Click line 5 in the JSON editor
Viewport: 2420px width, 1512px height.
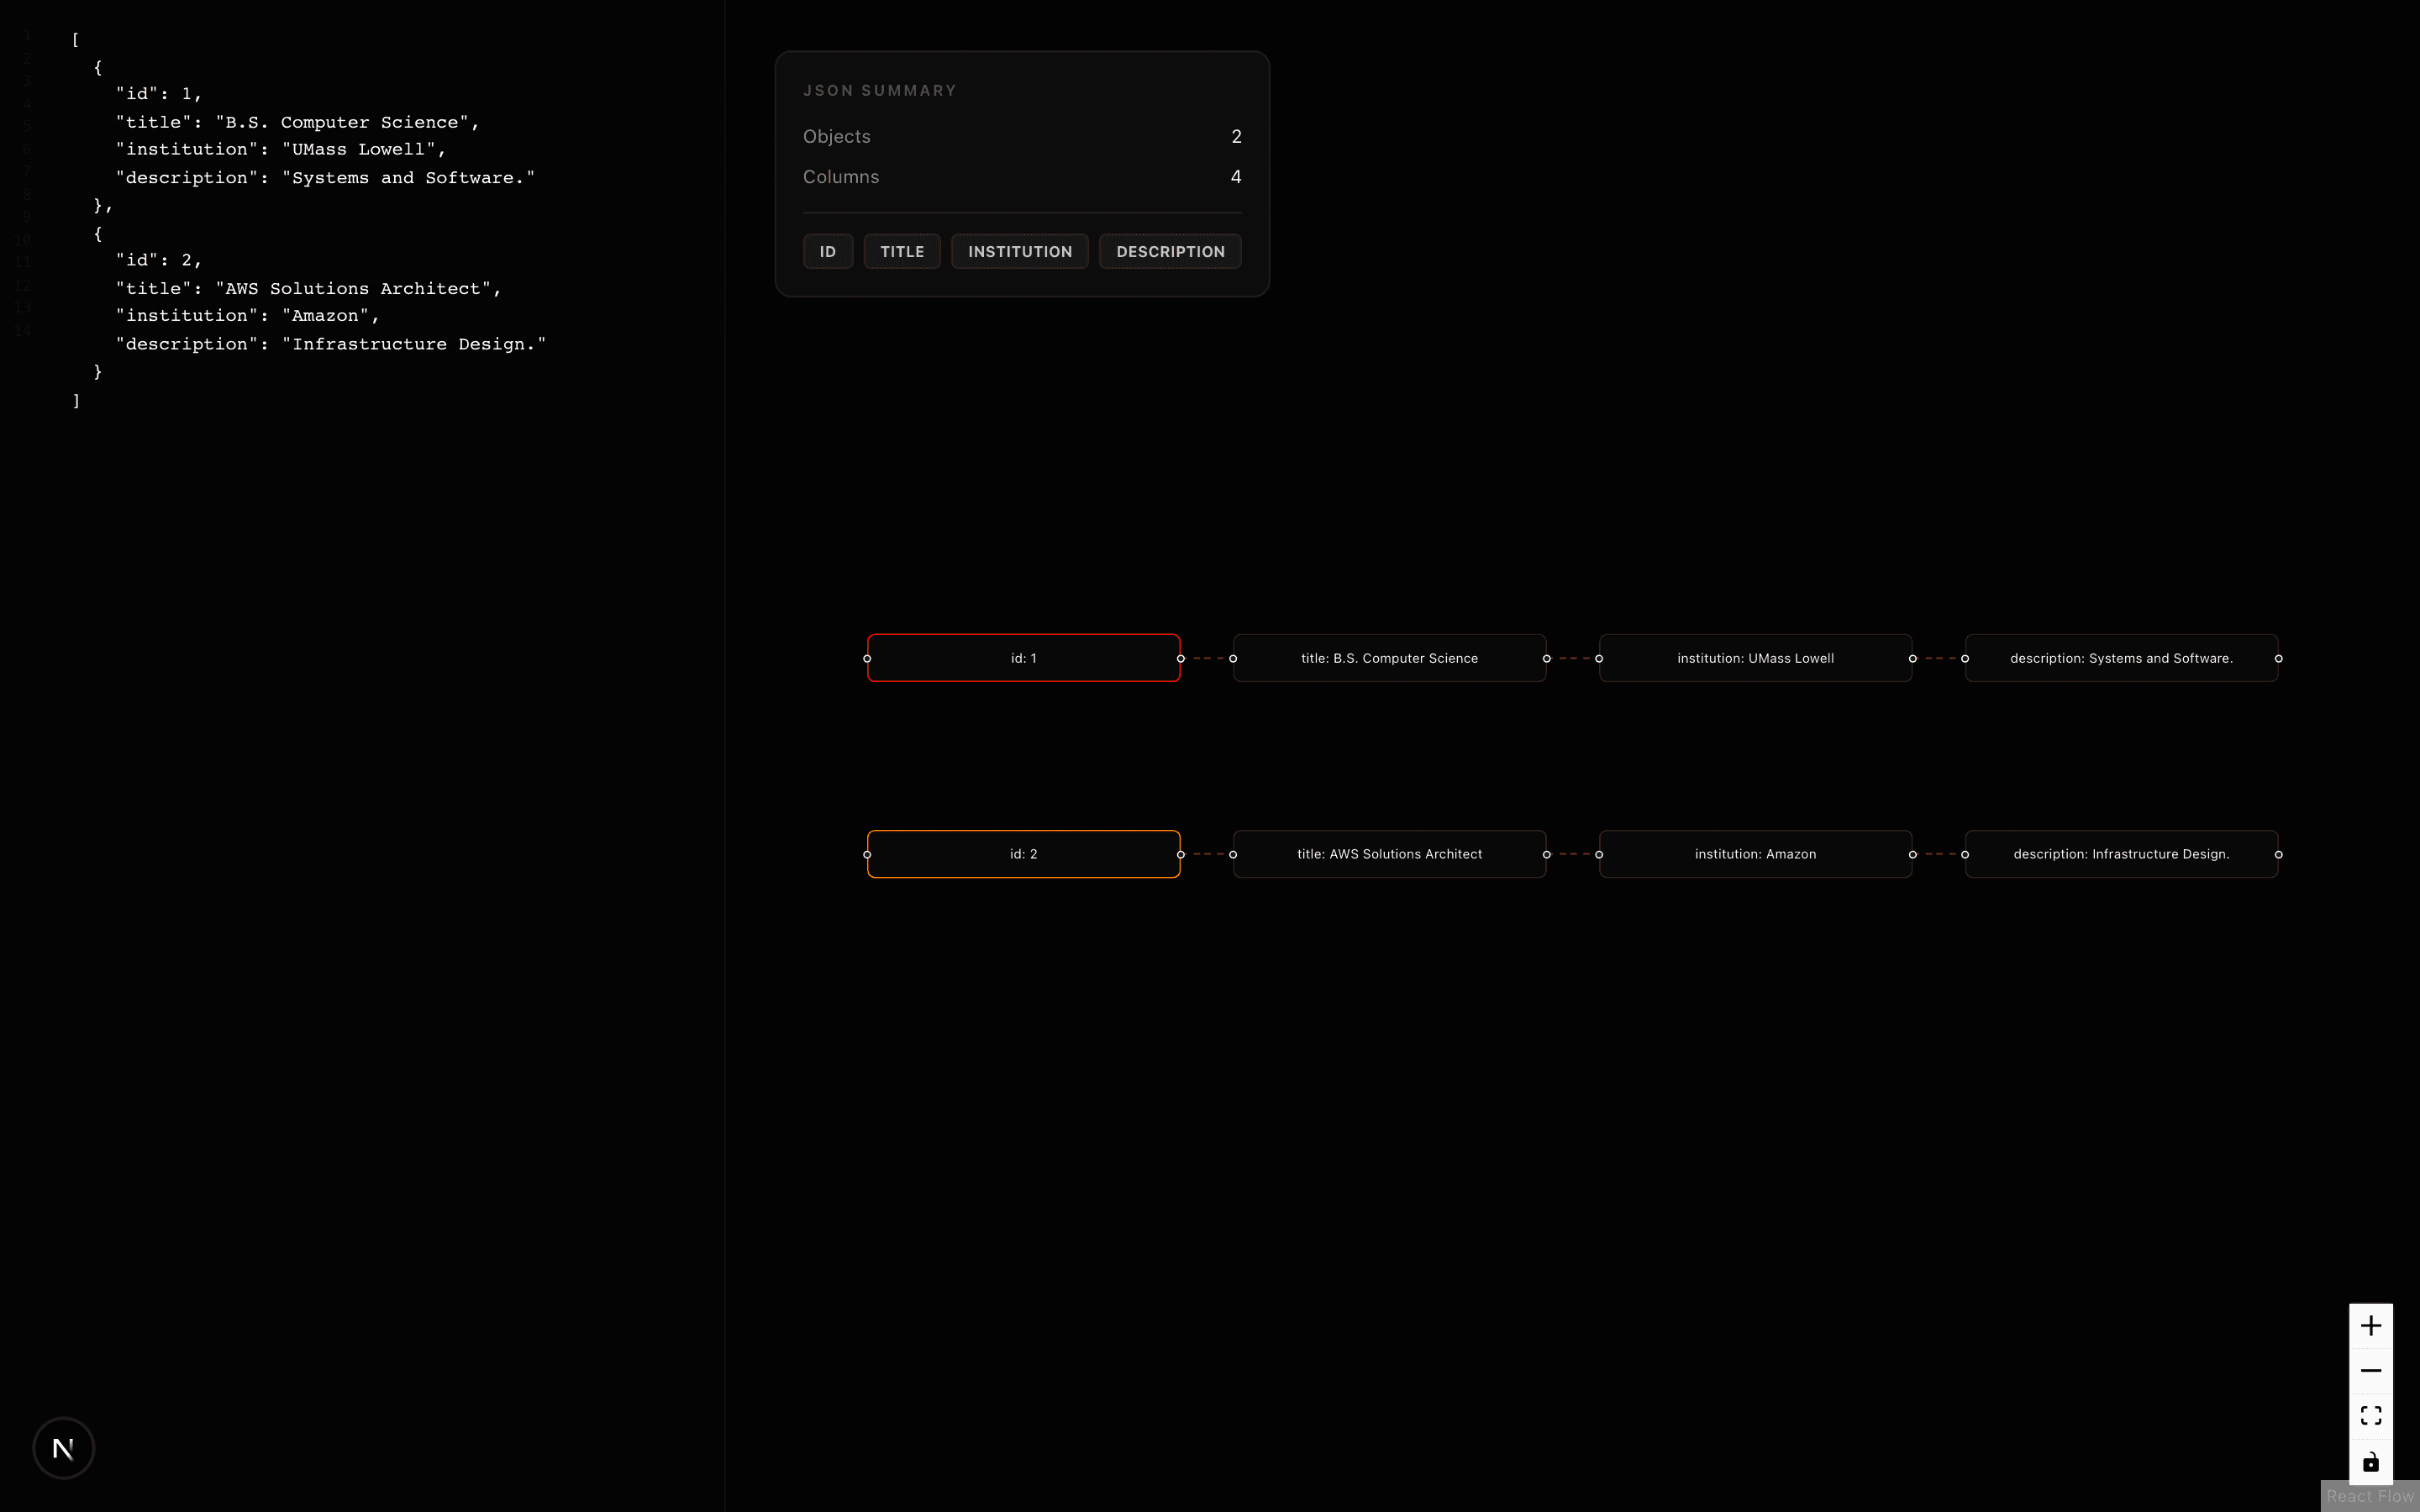click(300, 122)
